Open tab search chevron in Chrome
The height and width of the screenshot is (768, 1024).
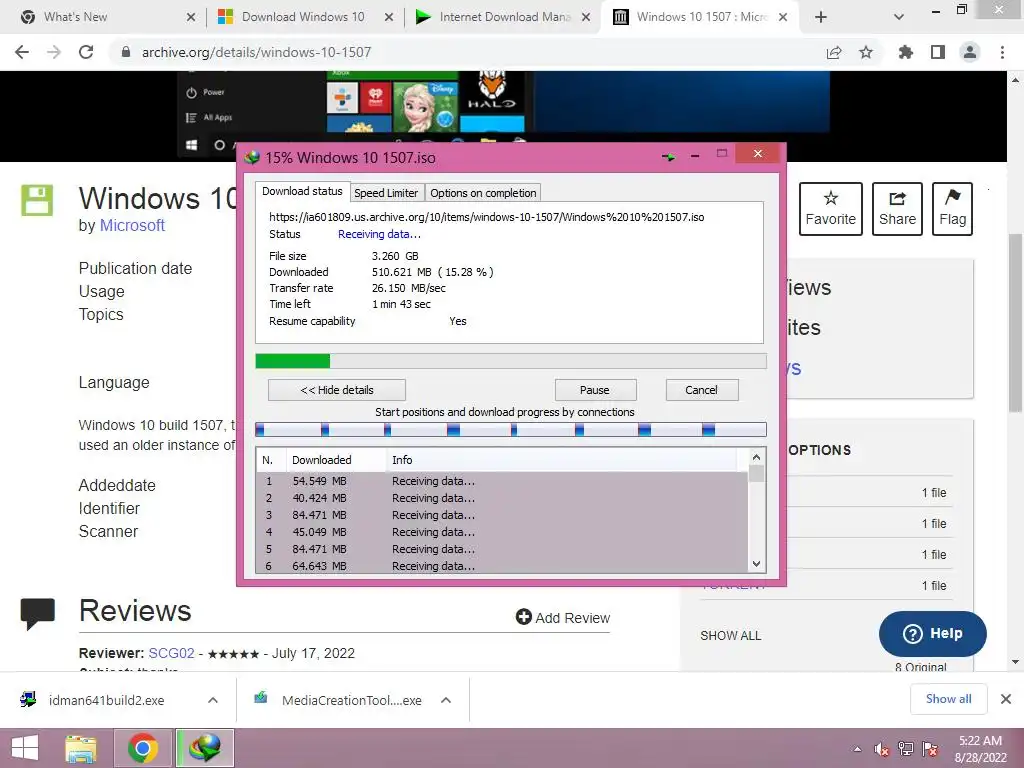[899, 17]
